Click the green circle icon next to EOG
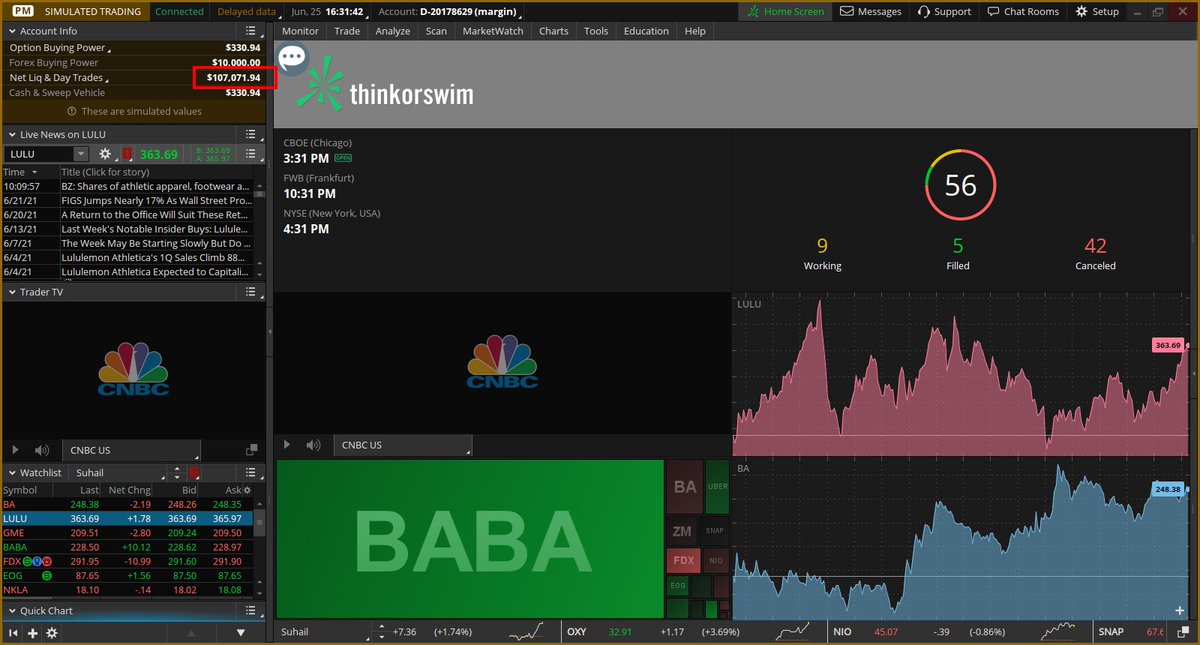The image size is (1200, 645). click(47, 576)
